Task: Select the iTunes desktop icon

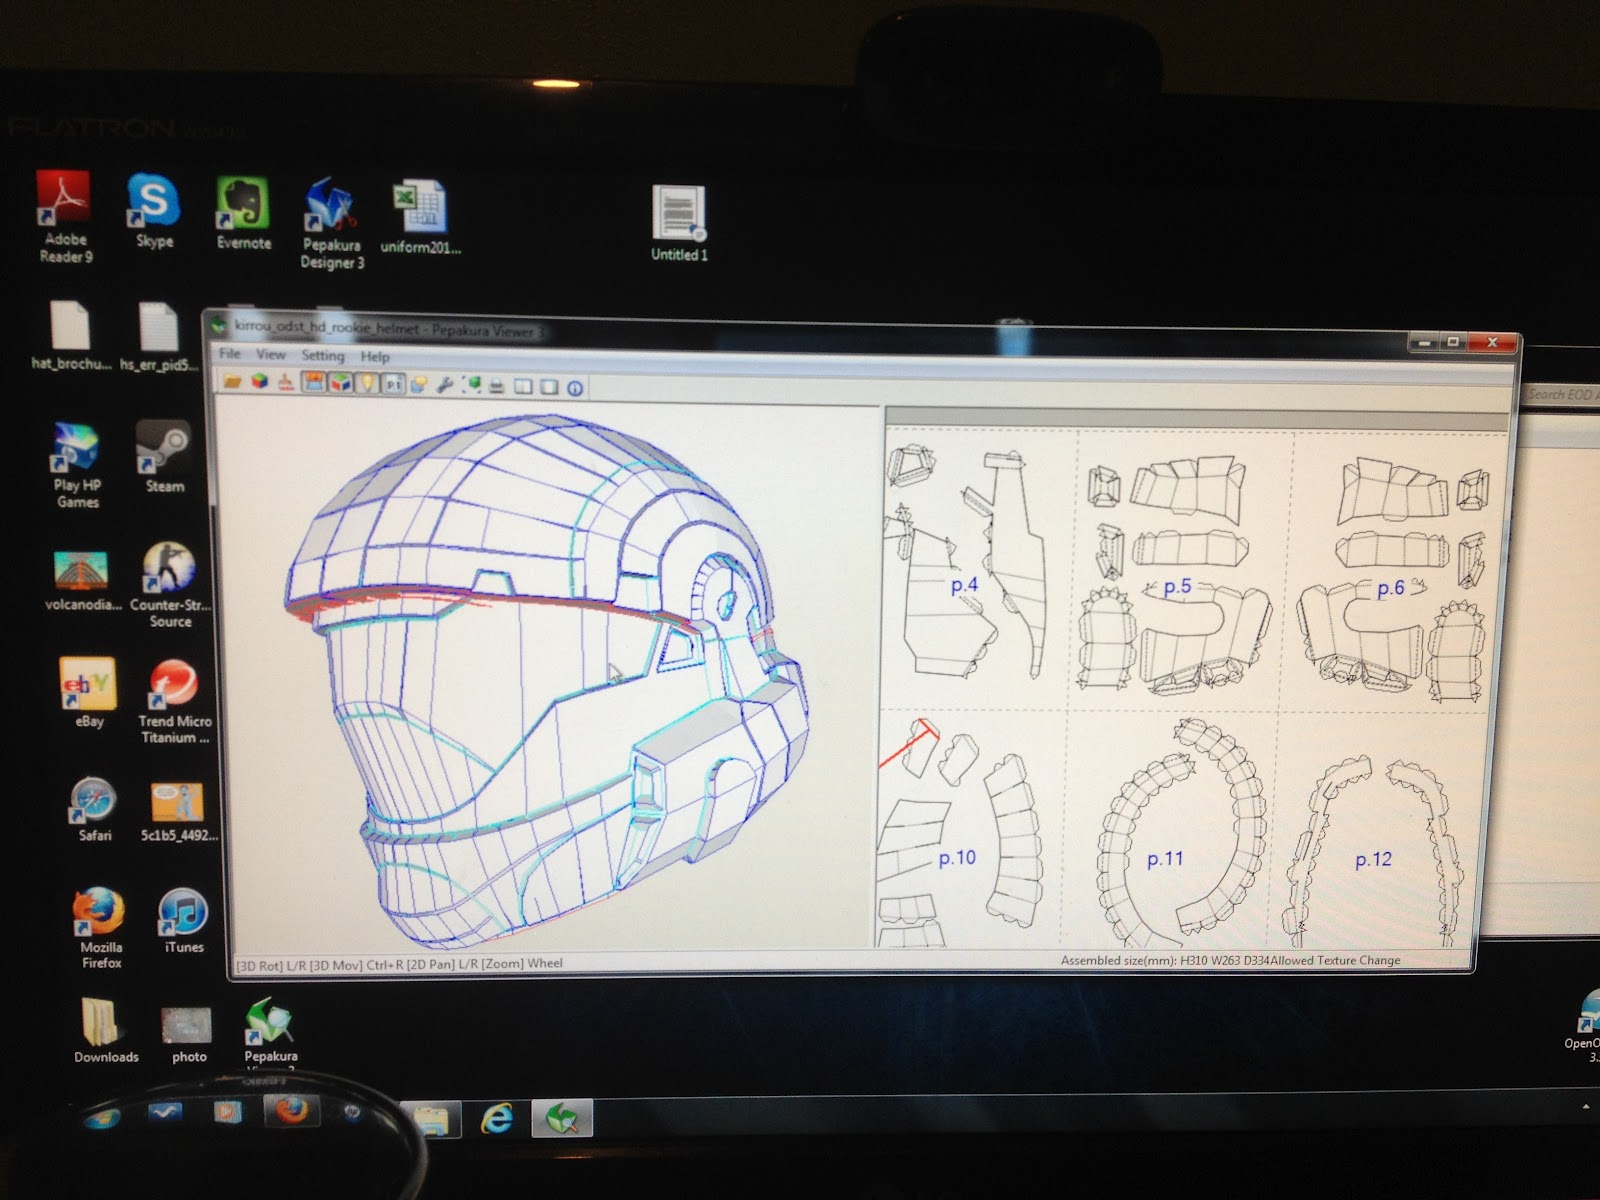Action: point(183,920)
